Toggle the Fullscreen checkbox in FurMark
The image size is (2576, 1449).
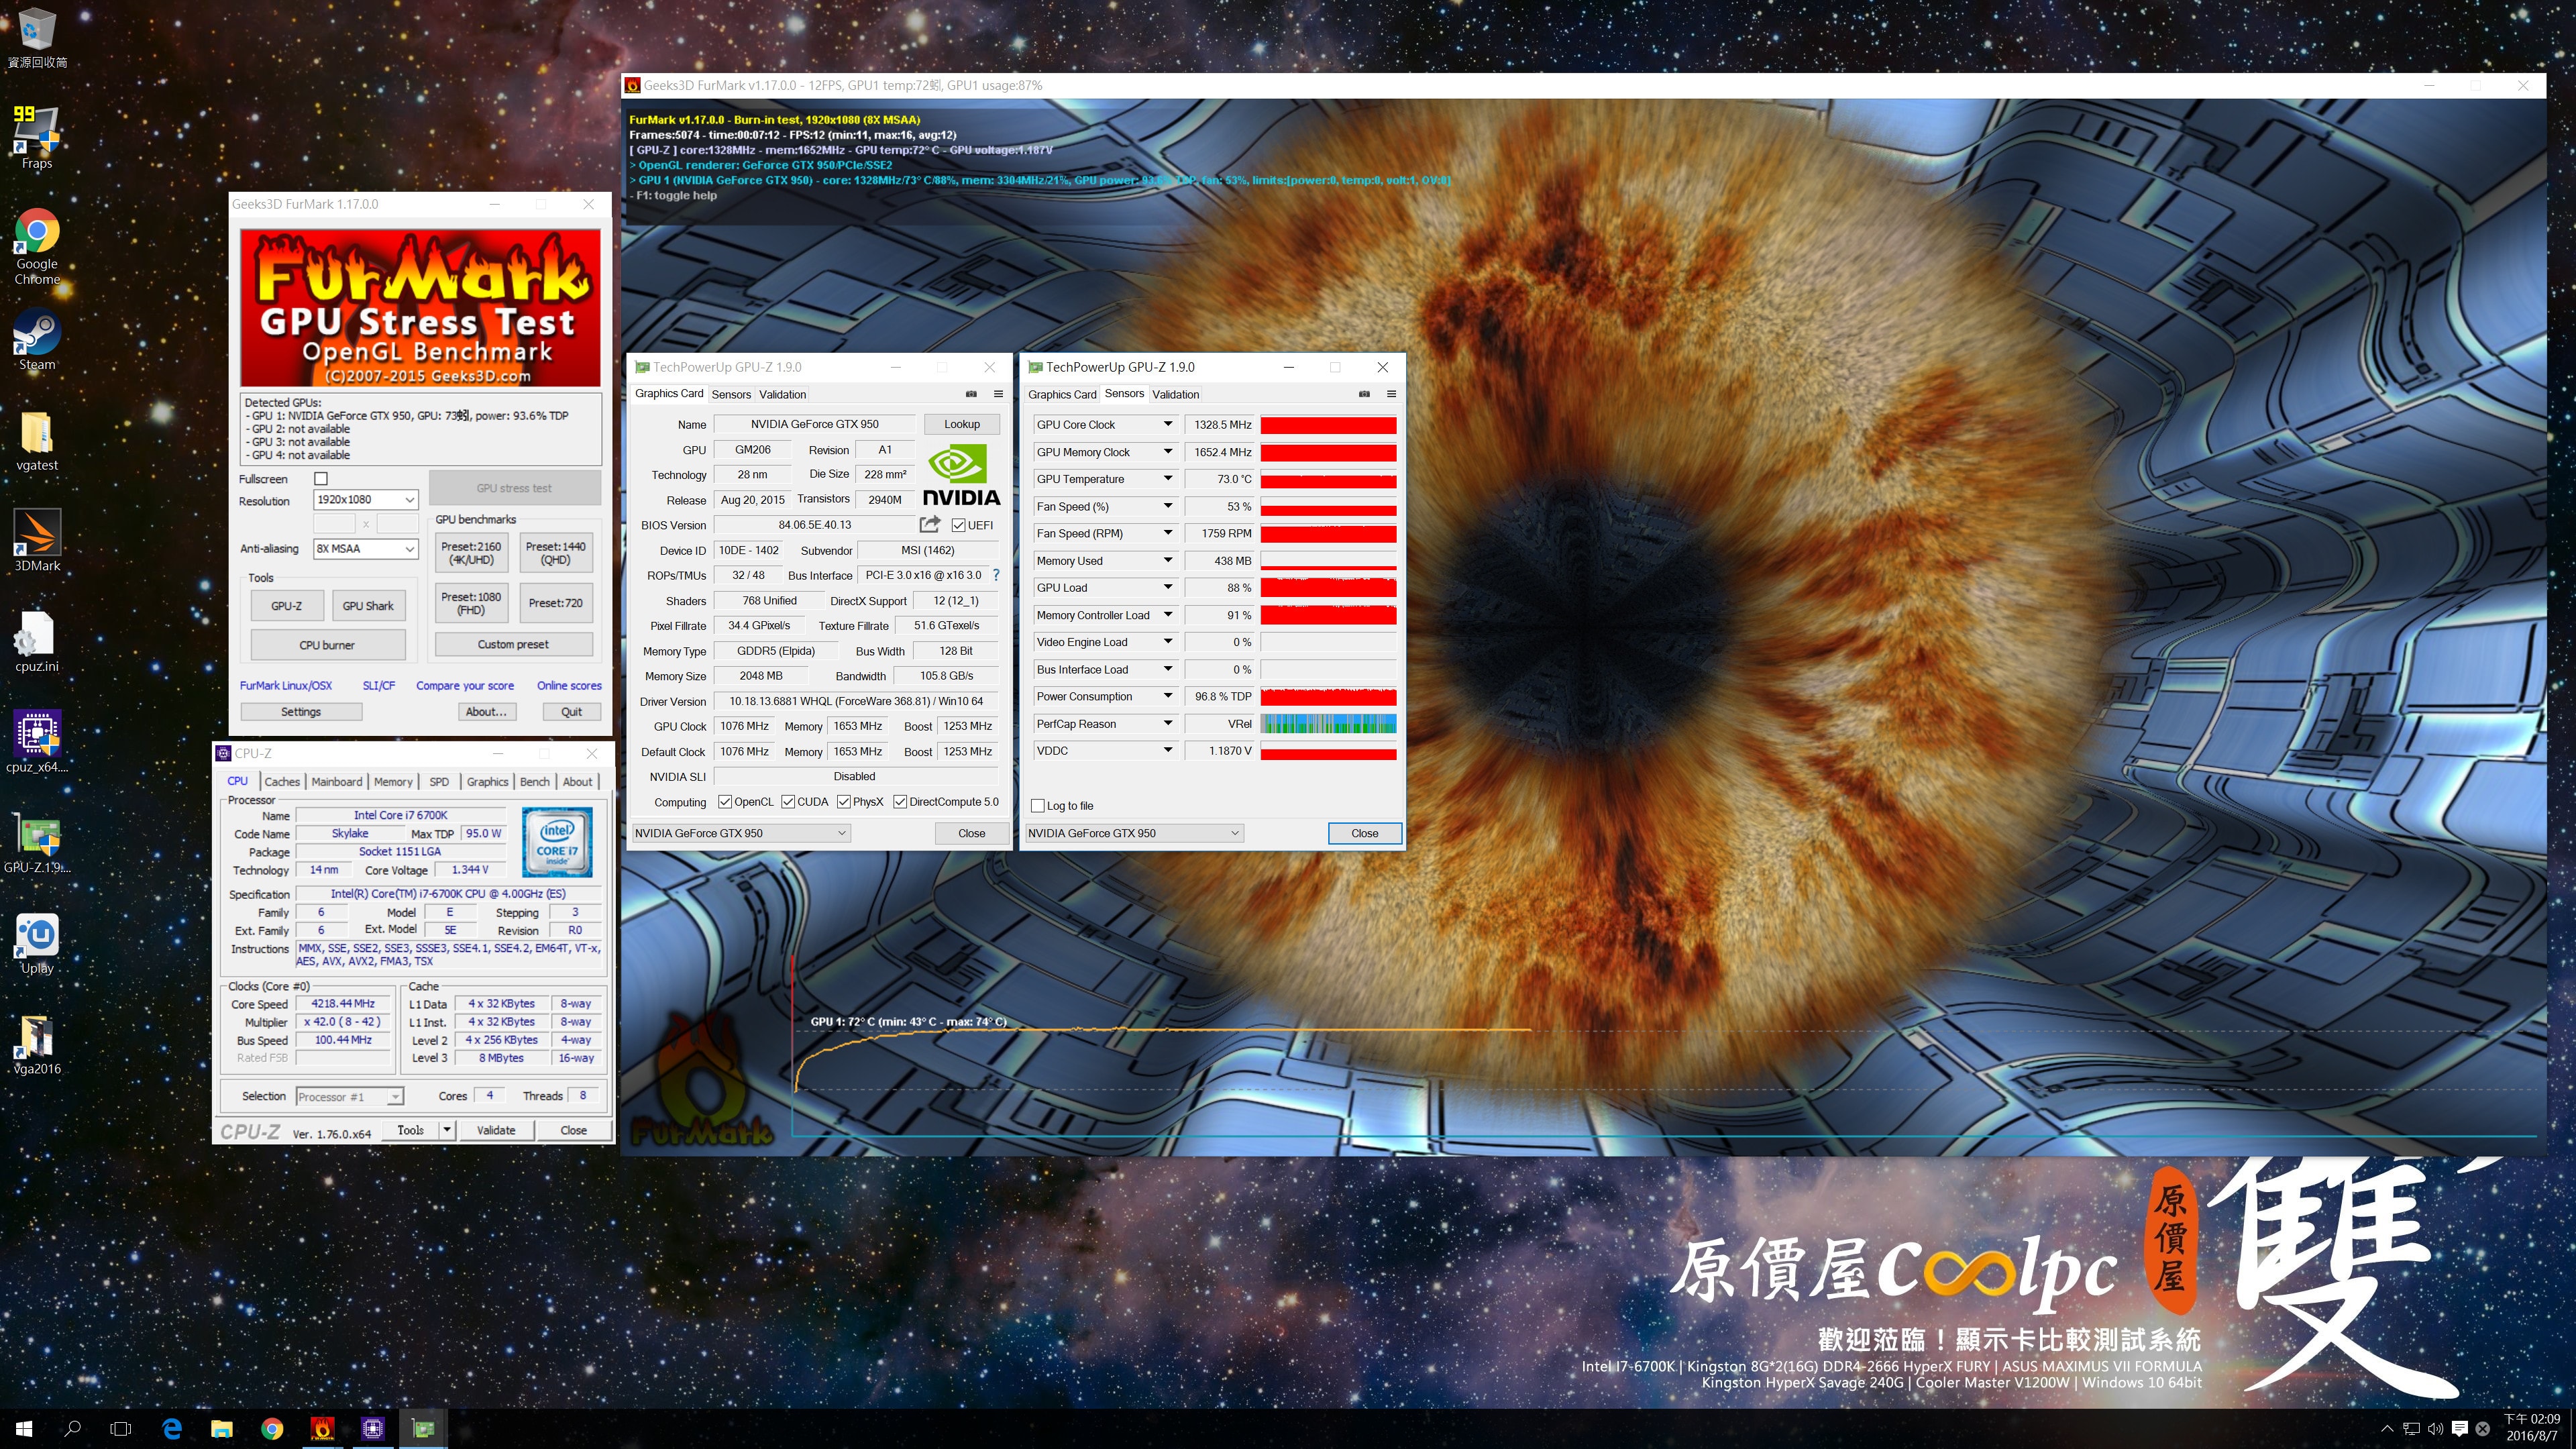coord(321,479)
